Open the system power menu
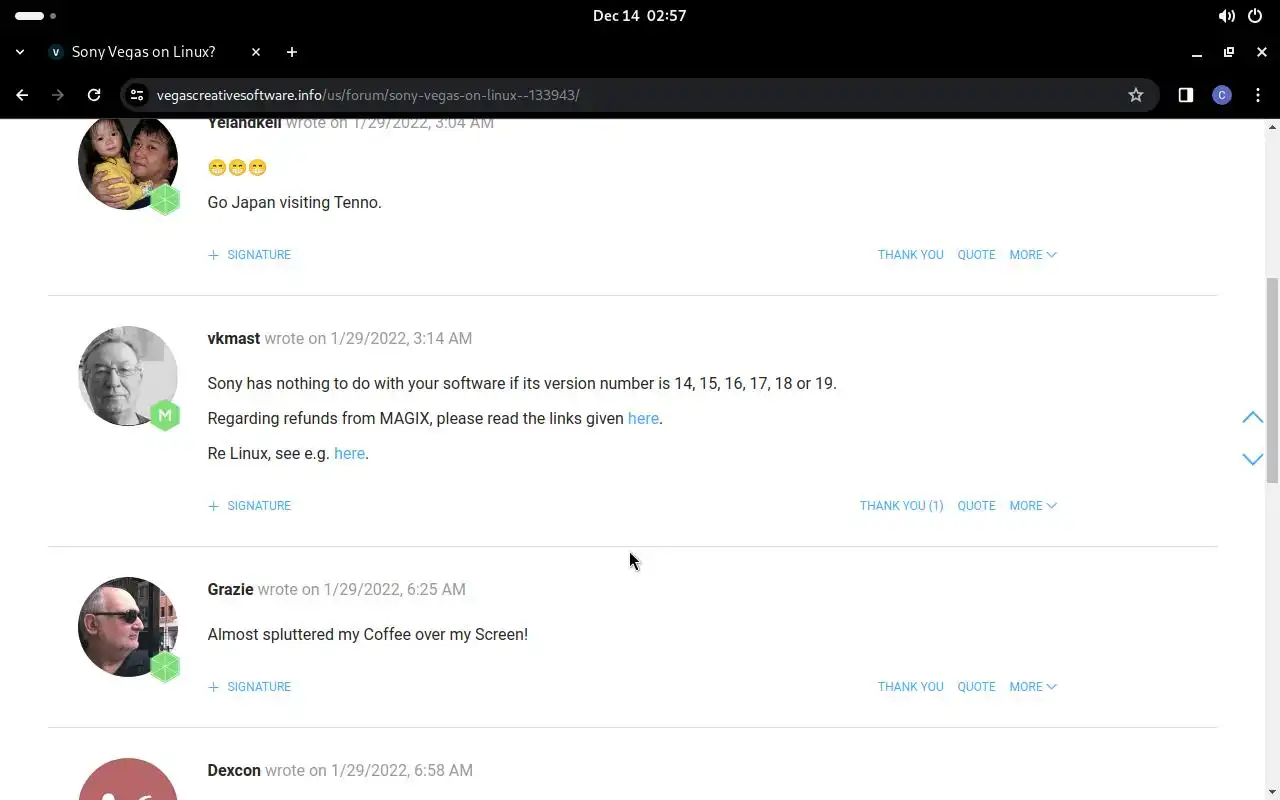Screen dimensions: 1280x800 1256,16
